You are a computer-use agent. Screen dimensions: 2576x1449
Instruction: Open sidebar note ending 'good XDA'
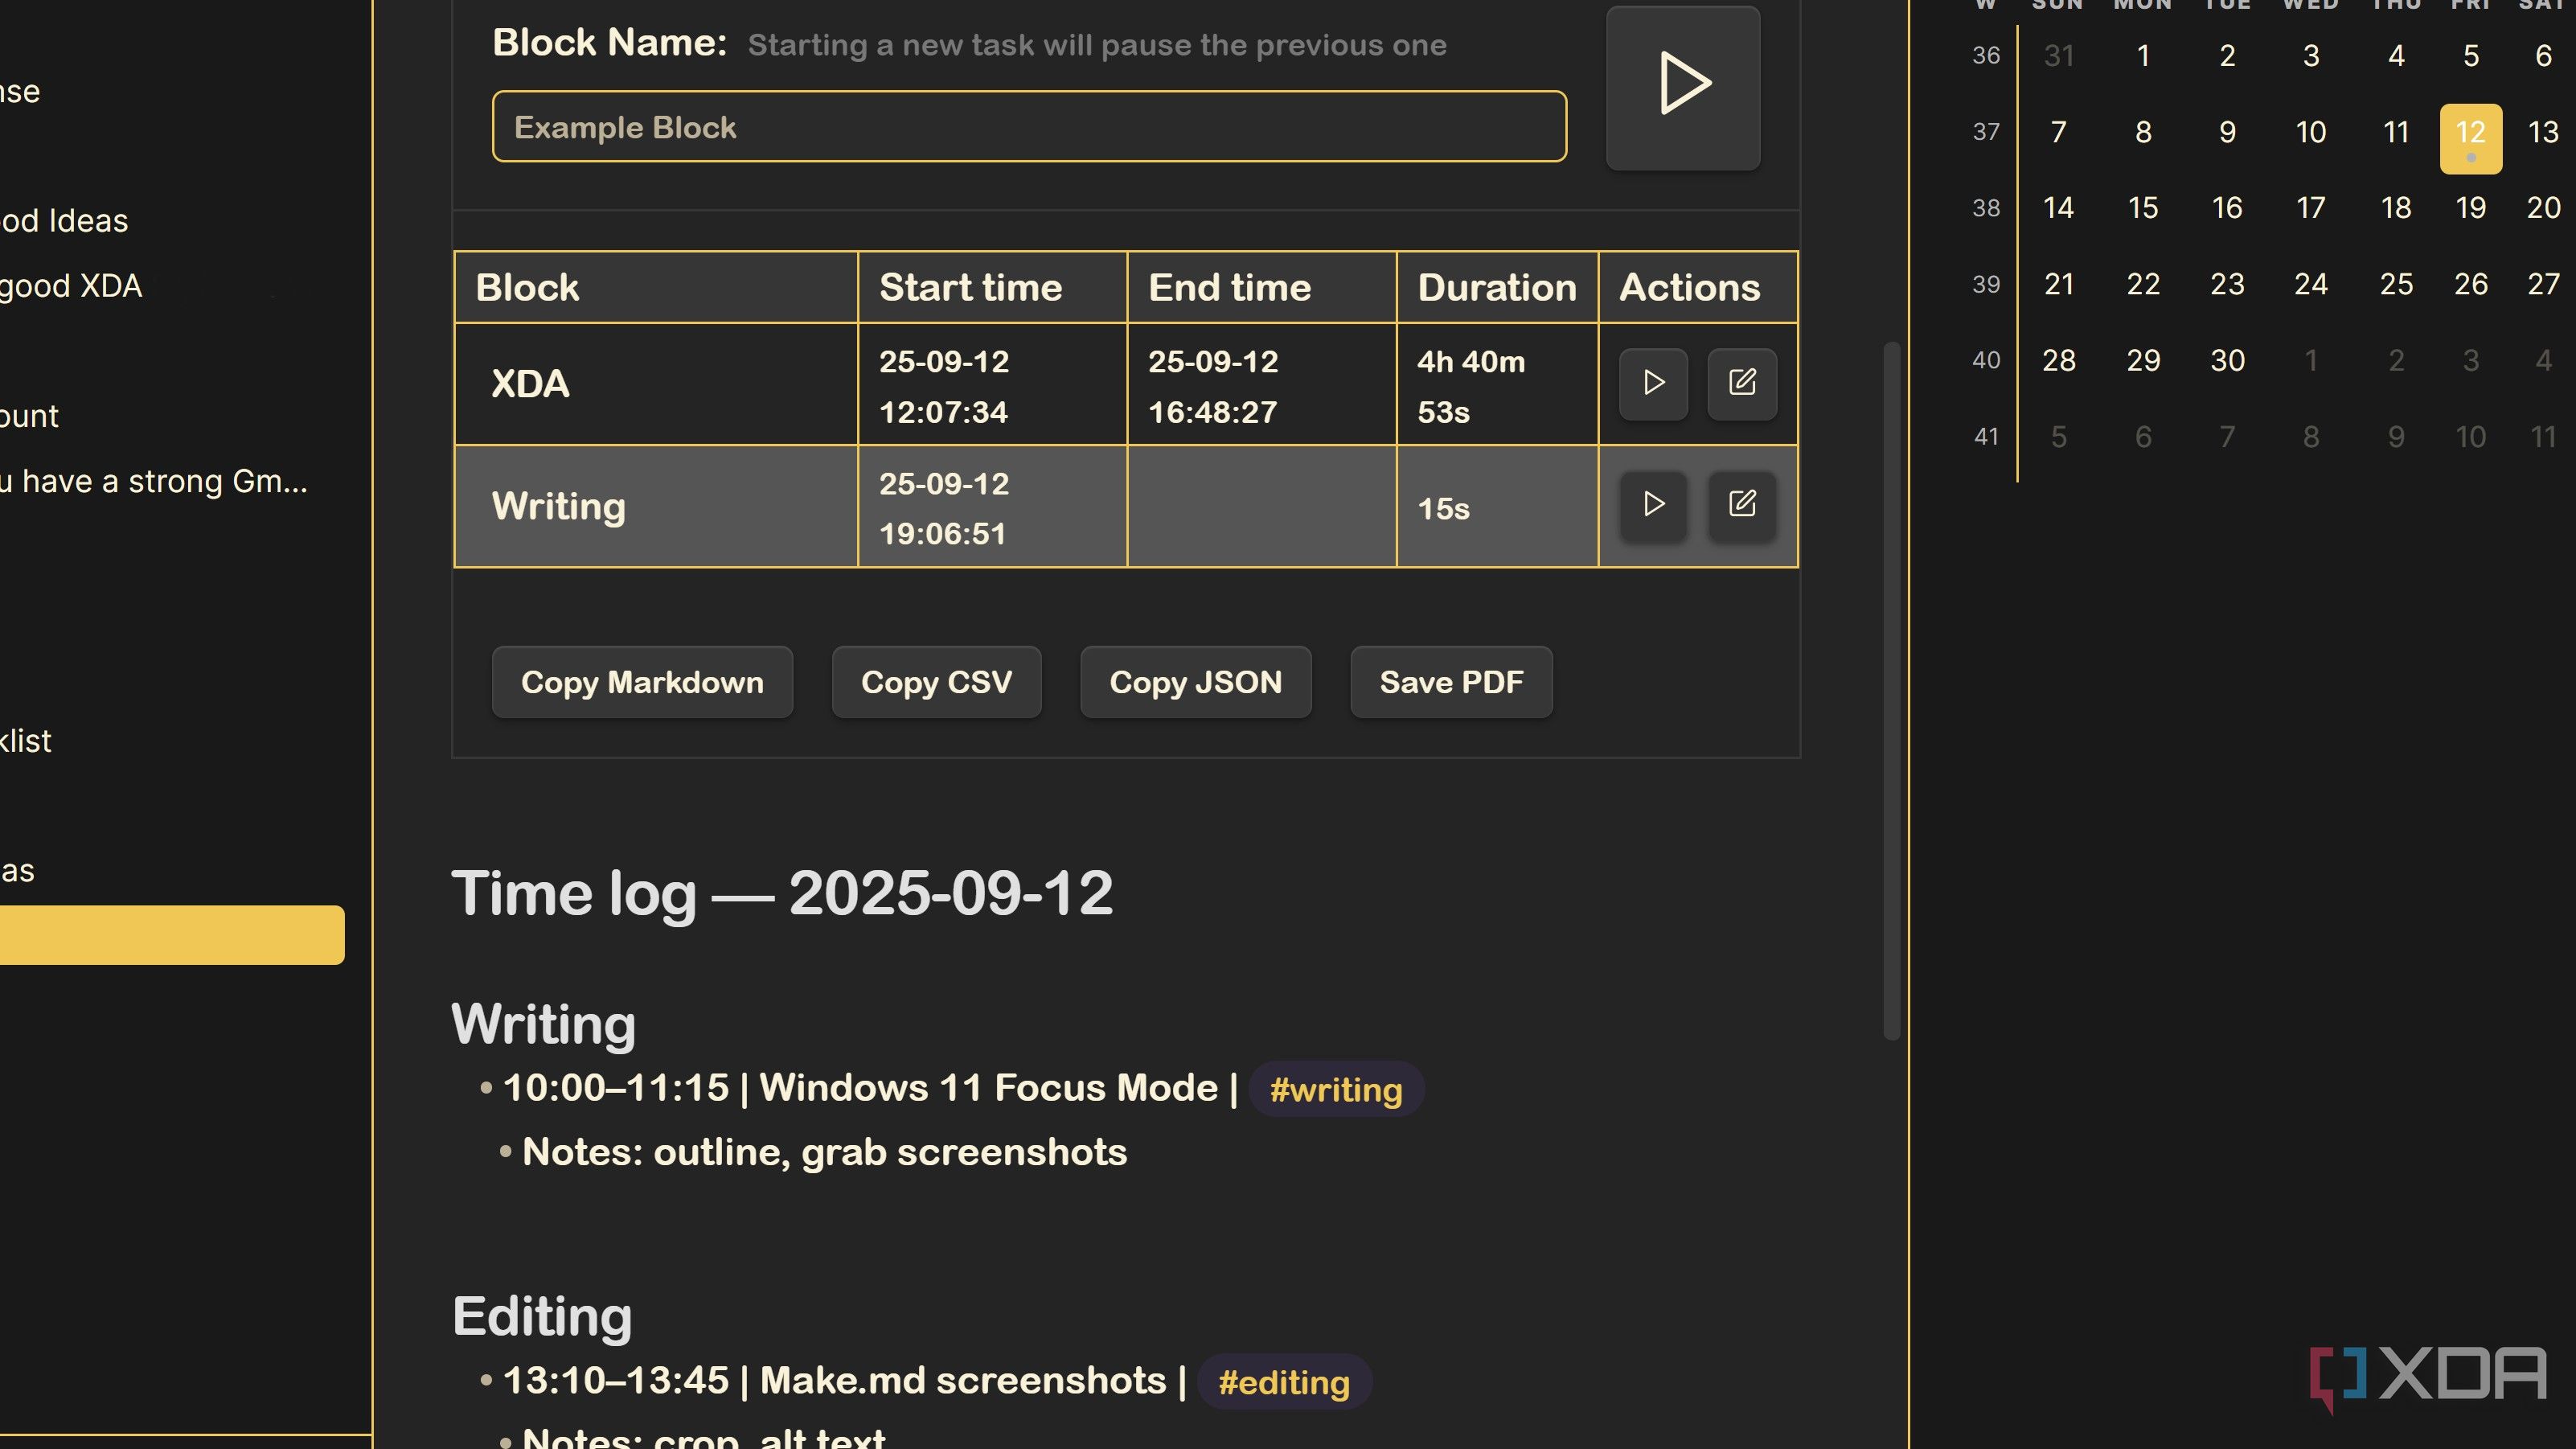(x=71, y=286)
